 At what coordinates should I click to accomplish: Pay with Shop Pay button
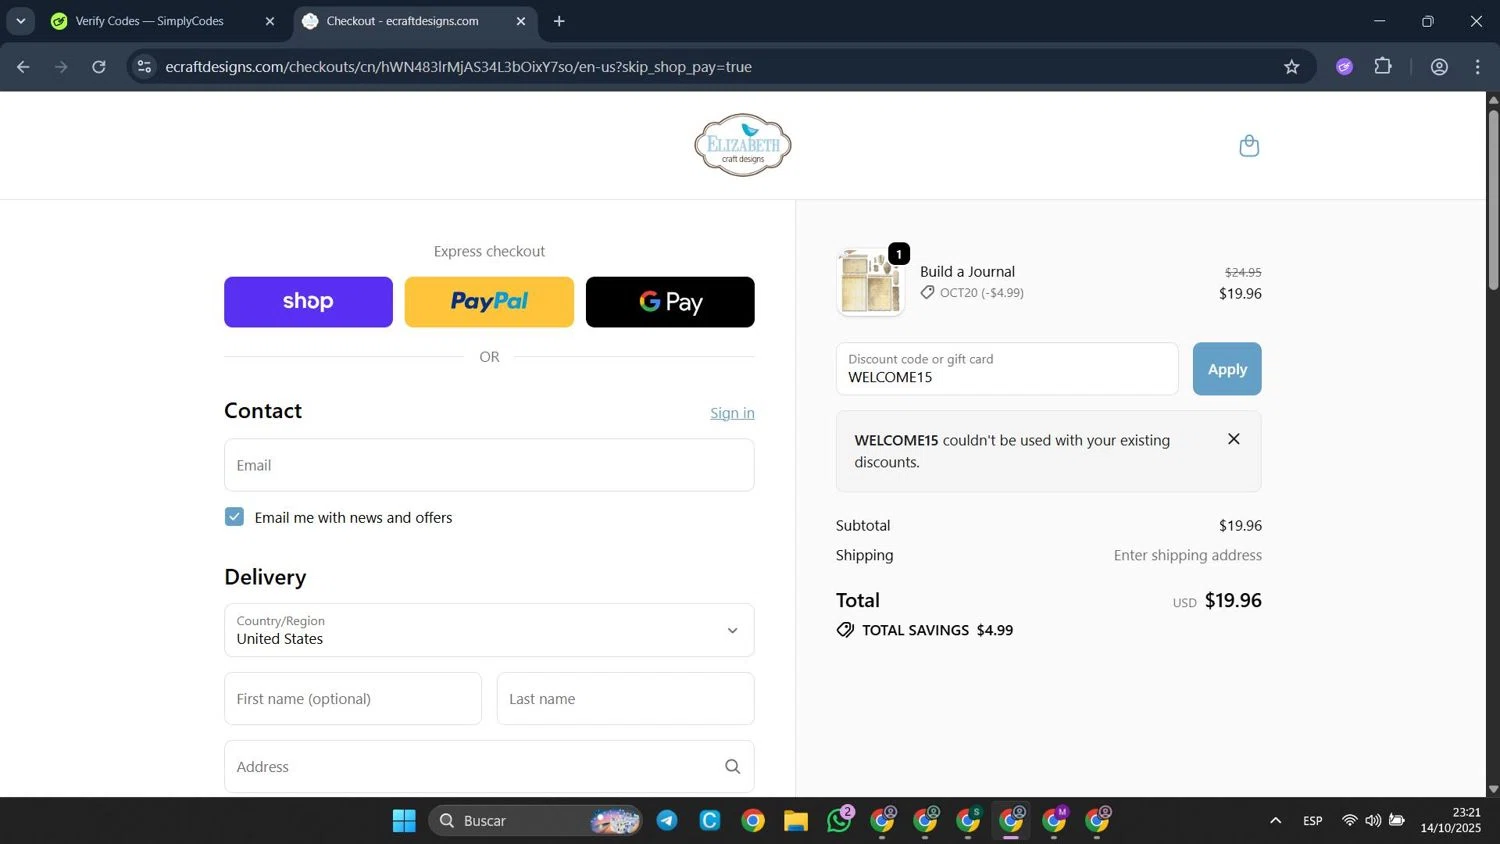308,302
